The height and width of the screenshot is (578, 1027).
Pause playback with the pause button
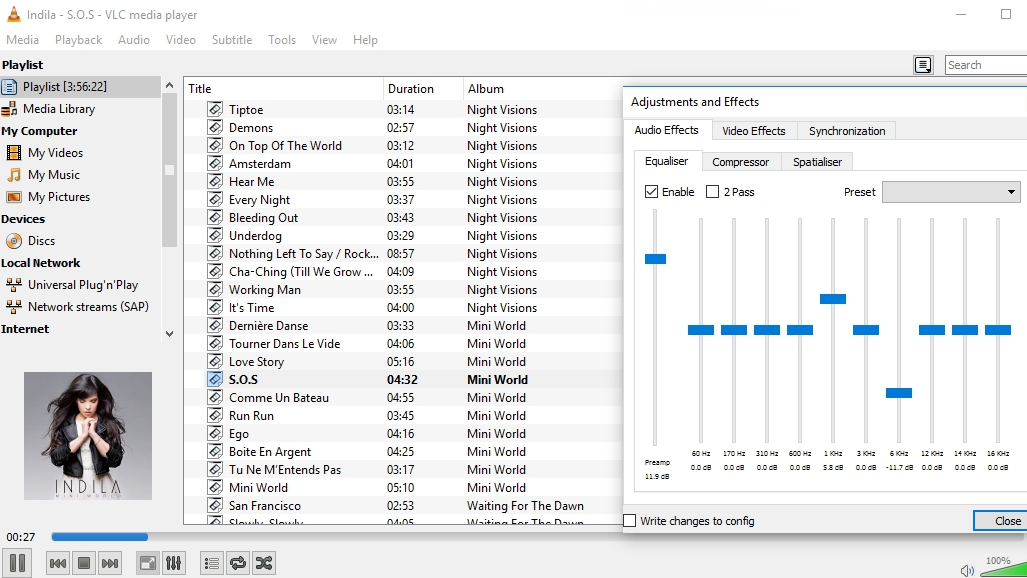point(18,563)
